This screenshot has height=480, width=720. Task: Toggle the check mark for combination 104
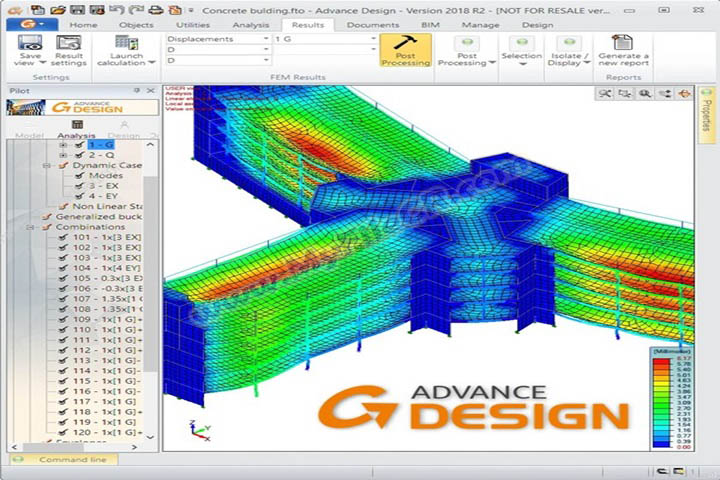coord(63,268)
